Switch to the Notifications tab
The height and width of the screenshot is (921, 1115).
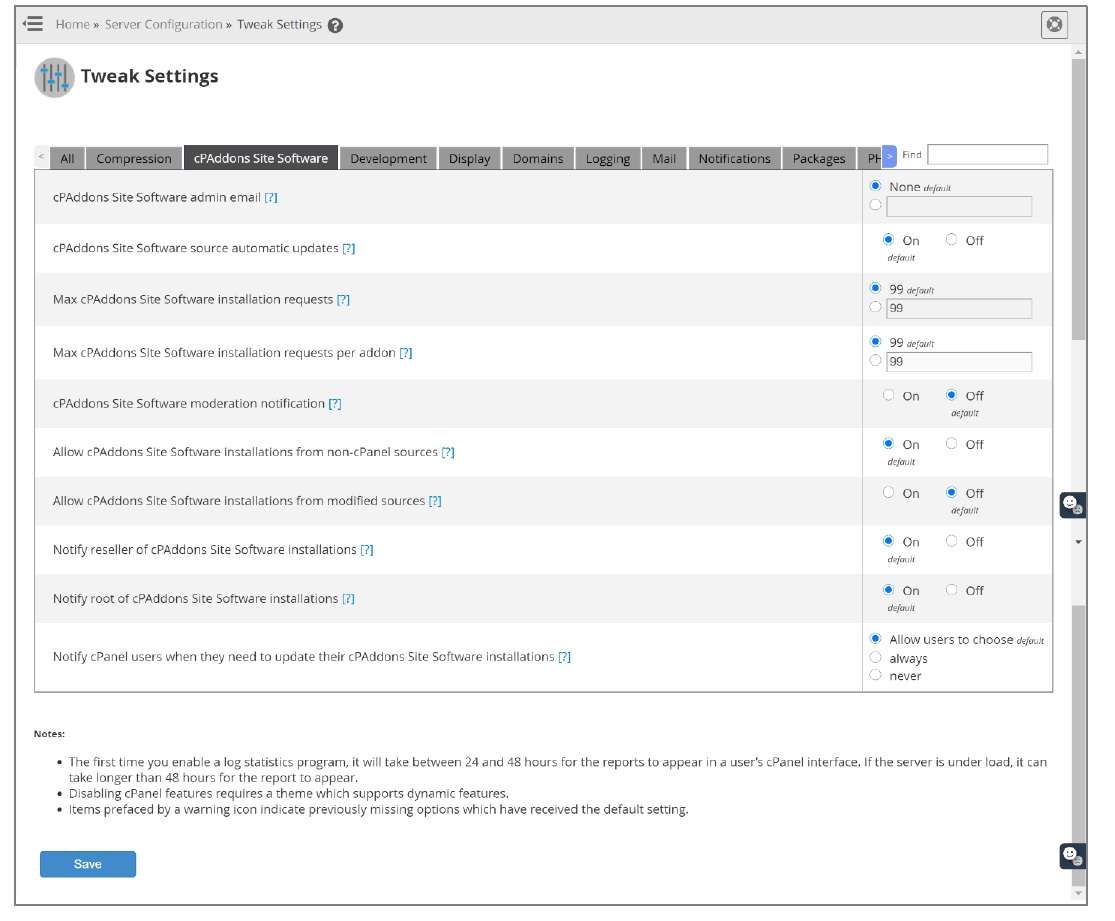(x=735, y=159)
